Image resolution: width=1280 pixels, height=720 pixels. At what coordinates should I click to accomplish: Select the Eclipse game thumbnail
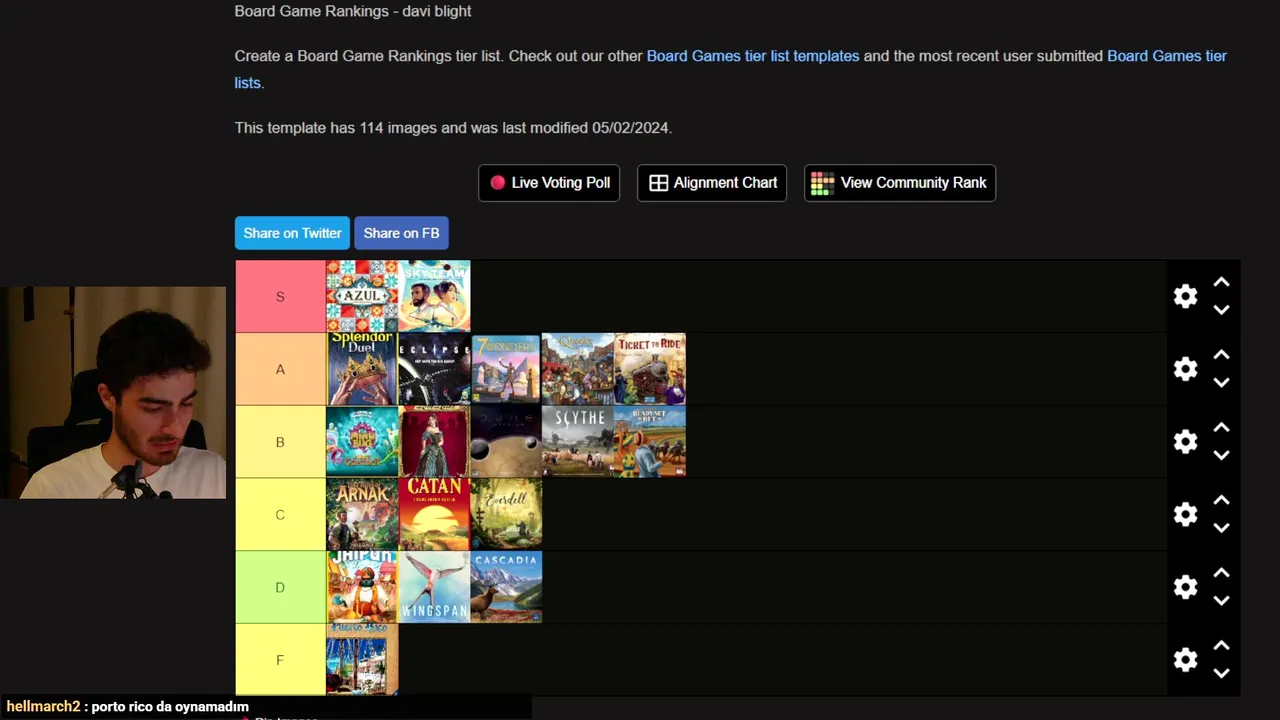(x=434, y=369)
